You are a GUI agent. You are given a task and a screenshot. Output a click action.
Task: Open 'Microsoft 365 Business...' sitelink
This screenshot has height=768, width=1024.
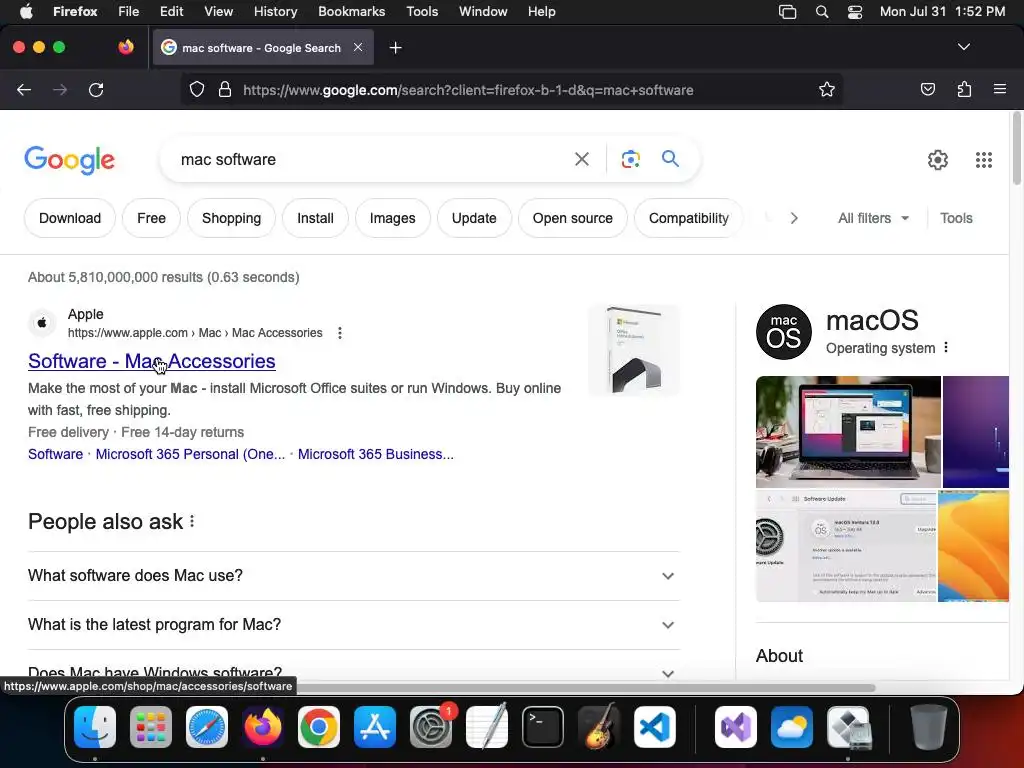376,455
